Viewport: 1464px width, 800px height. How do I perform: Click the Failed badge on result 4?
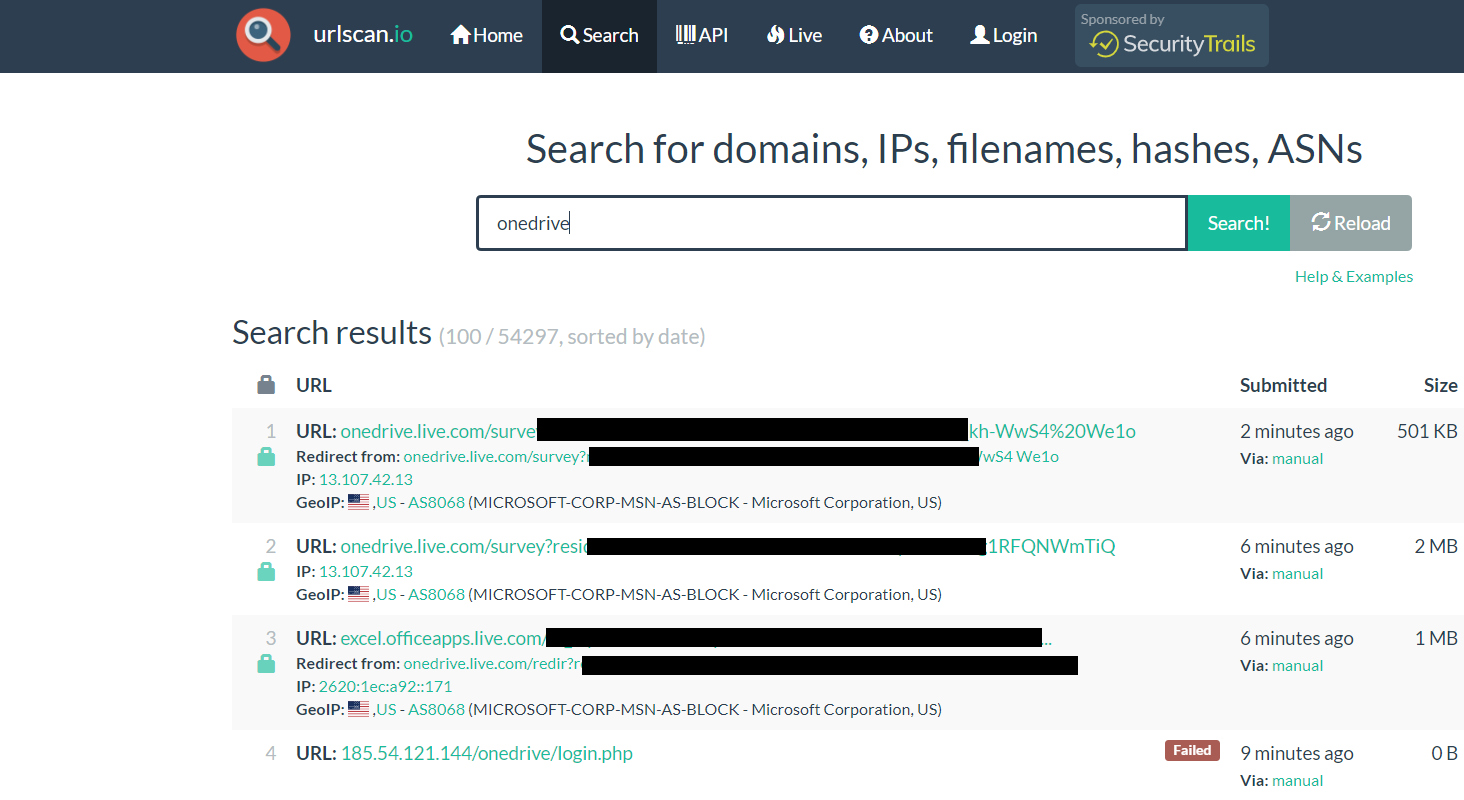coord(1192,751)
